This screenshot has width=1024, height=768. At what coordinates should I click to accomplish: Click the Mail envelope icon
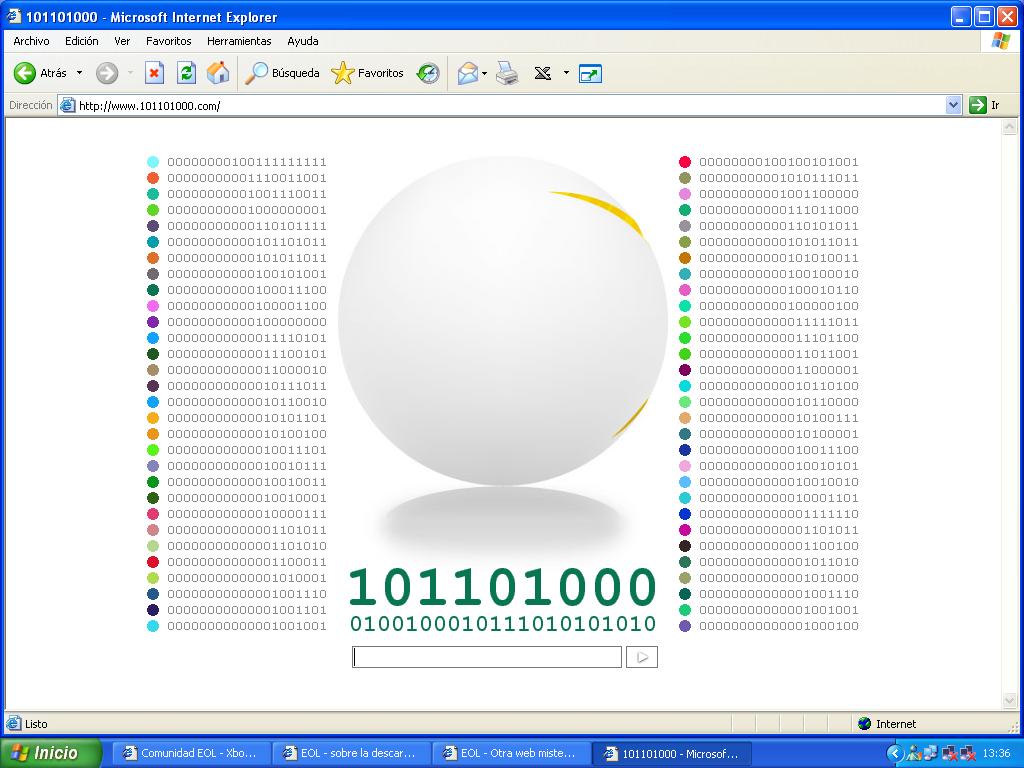(x=467, y=73)
